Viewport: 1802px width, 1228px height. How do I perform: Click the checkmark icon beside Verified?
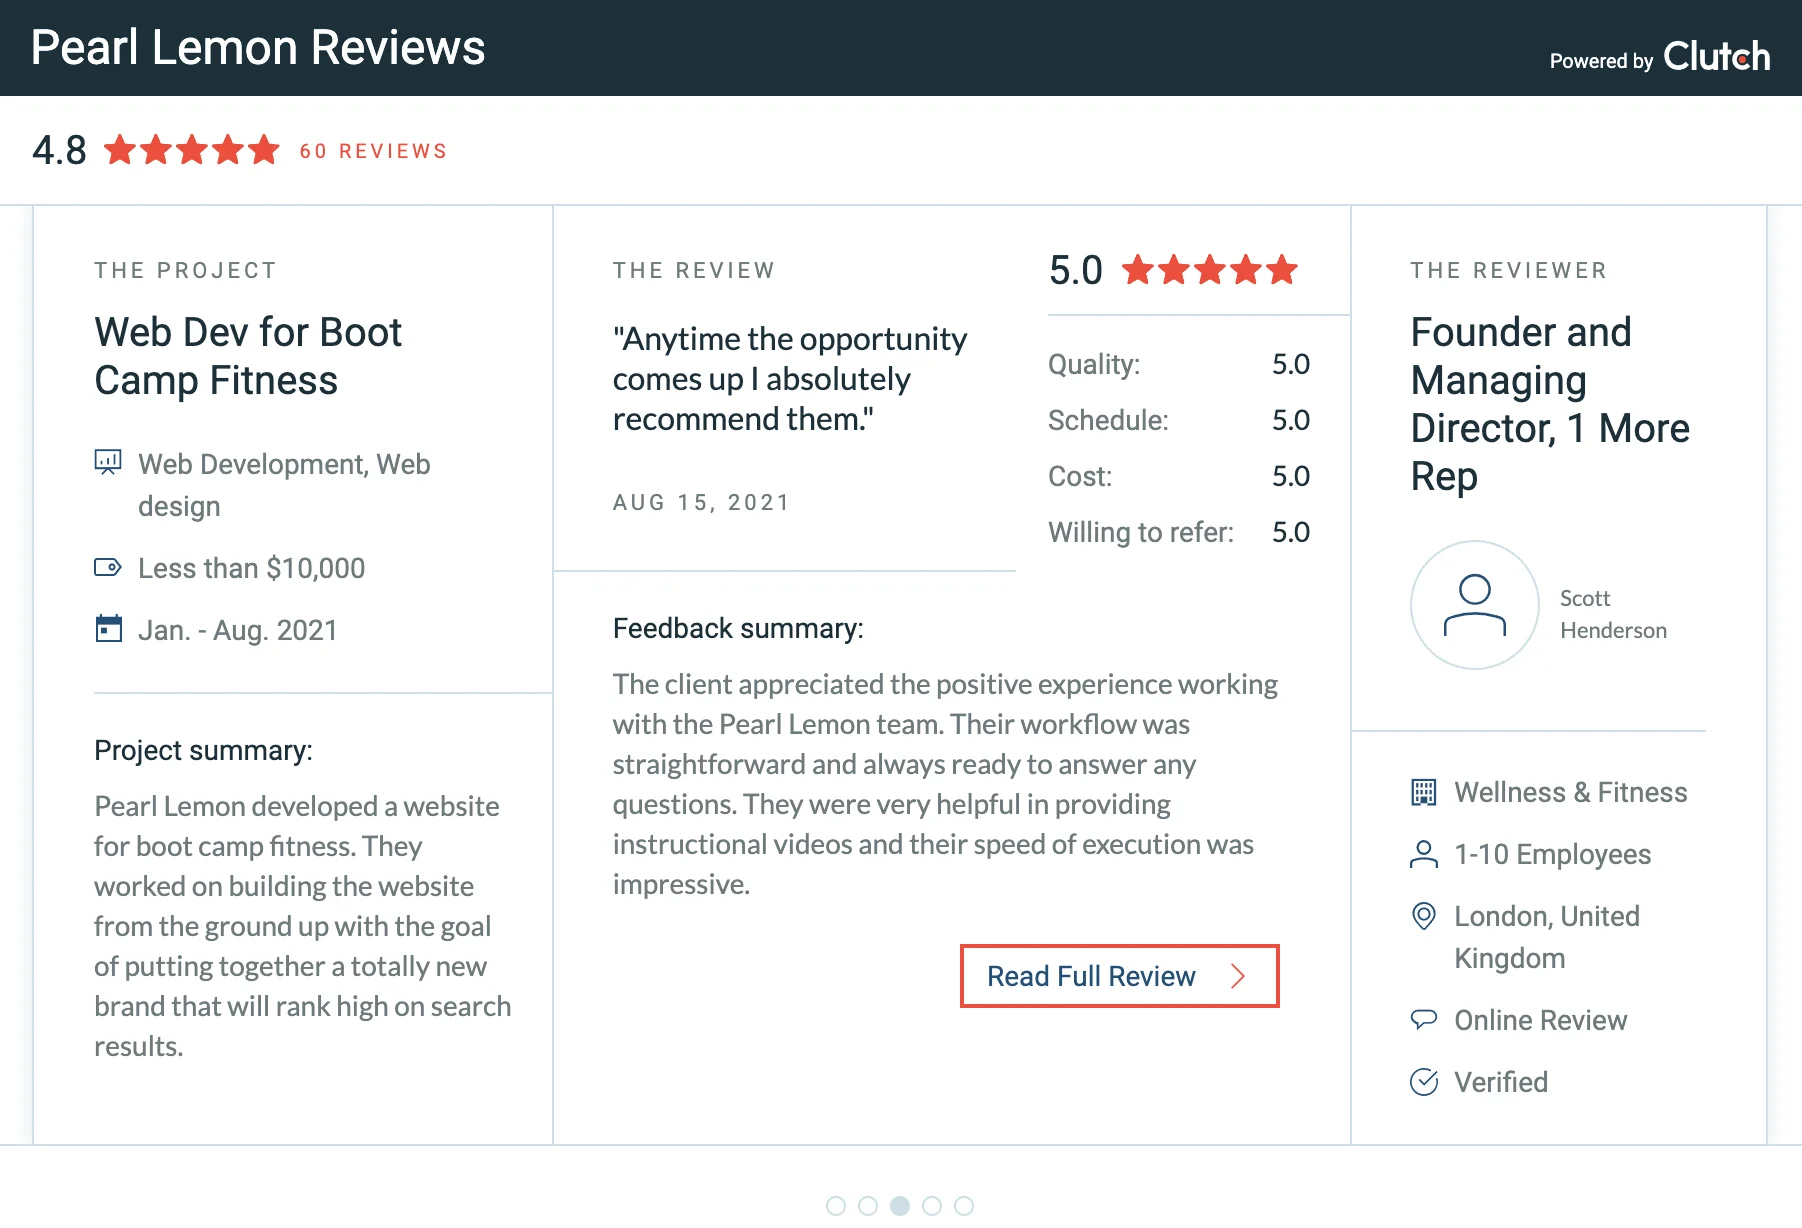(1423, 1082)
